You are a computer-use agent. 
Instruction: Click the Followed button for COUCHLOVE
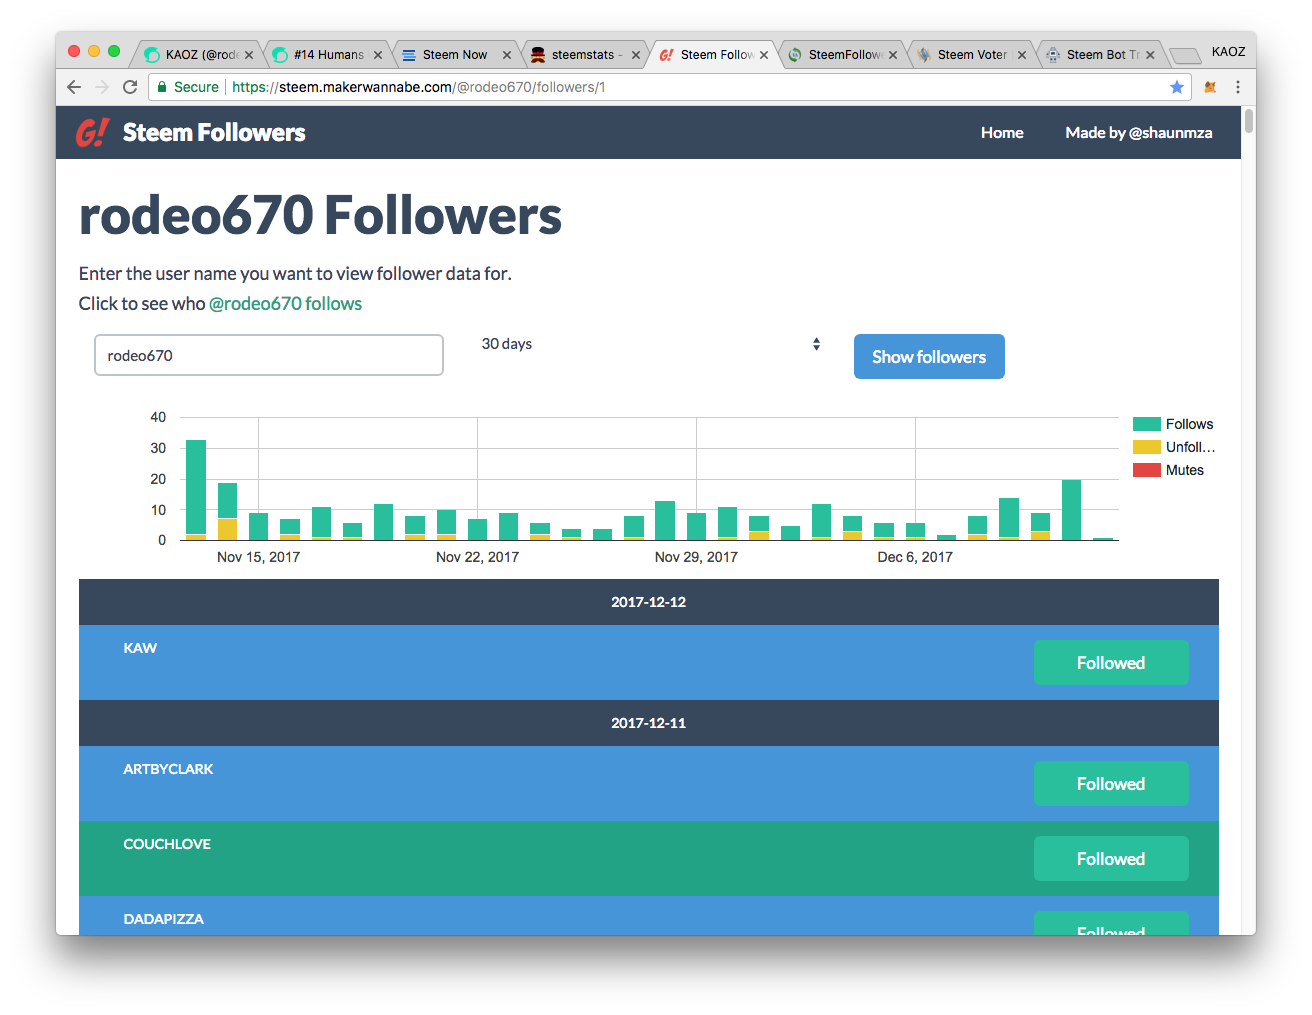[x=1111, y=859]
